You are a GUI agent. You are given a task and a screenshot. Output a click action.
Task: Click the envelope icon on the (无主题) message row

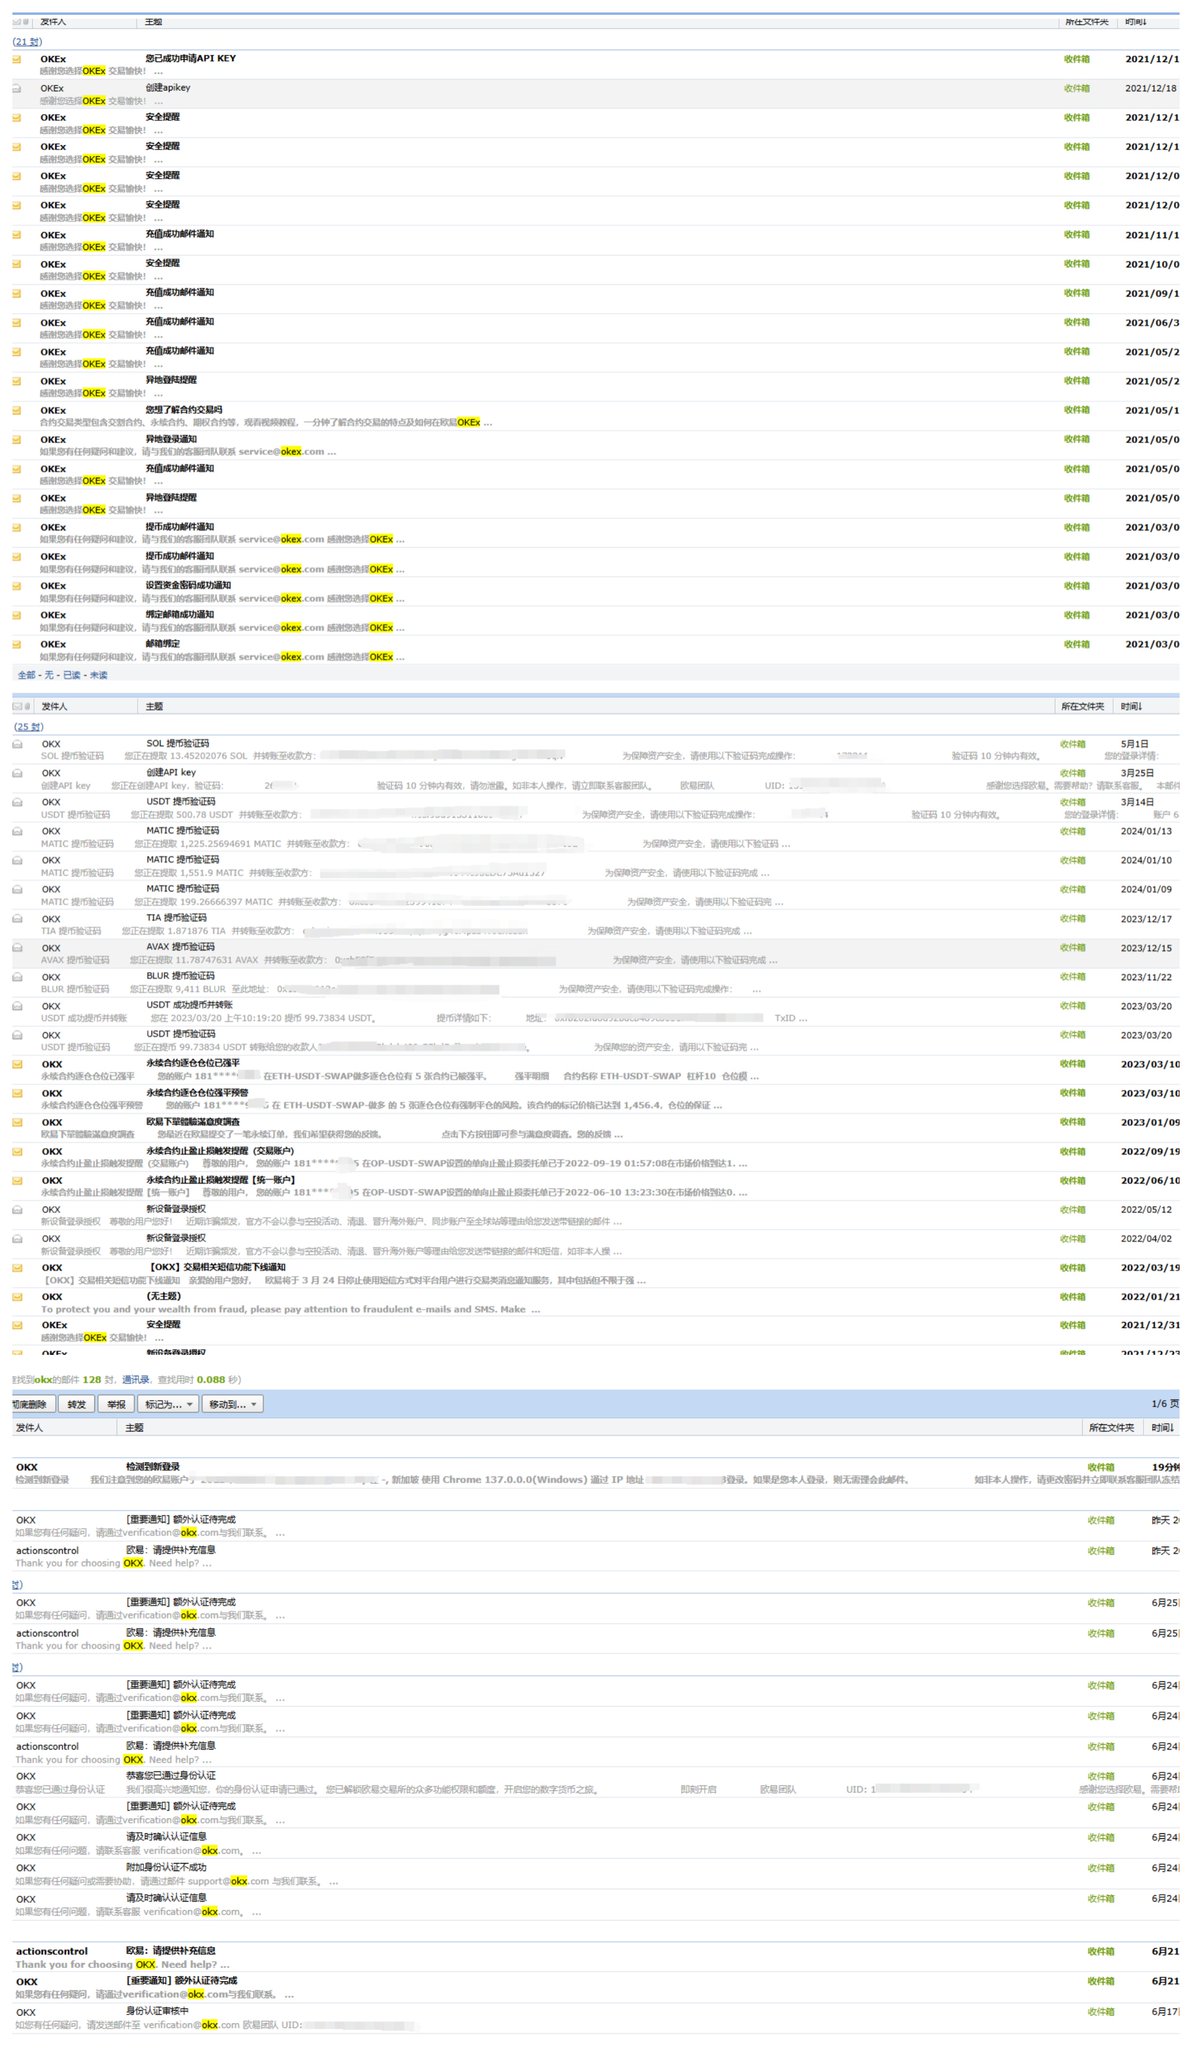[17, 1296]
